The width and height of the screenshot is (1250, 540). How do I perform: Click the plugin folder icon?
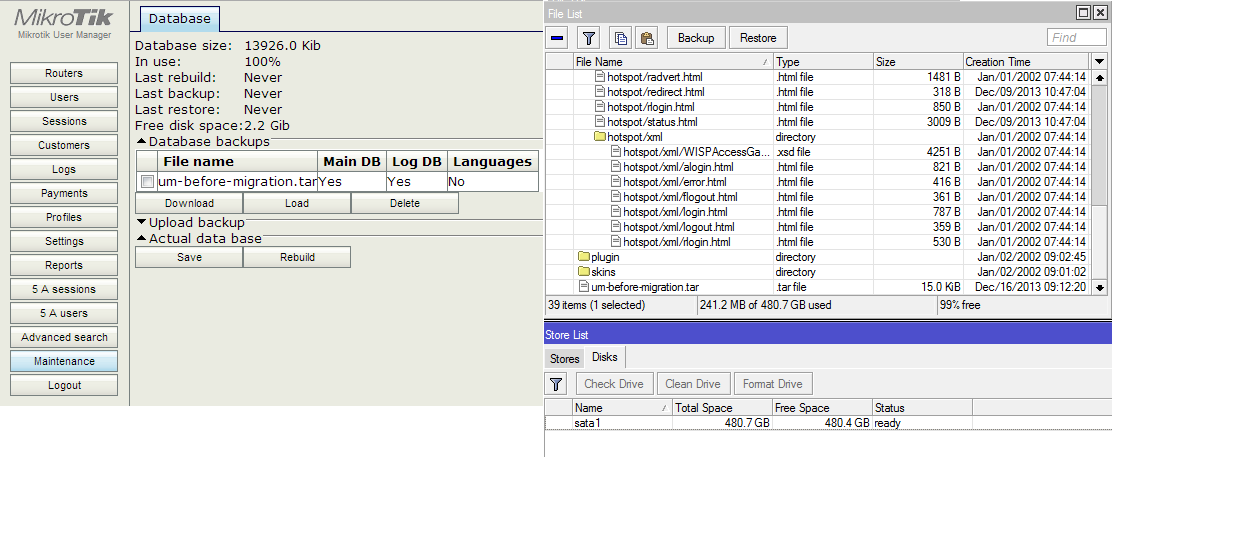coord(584,257)
